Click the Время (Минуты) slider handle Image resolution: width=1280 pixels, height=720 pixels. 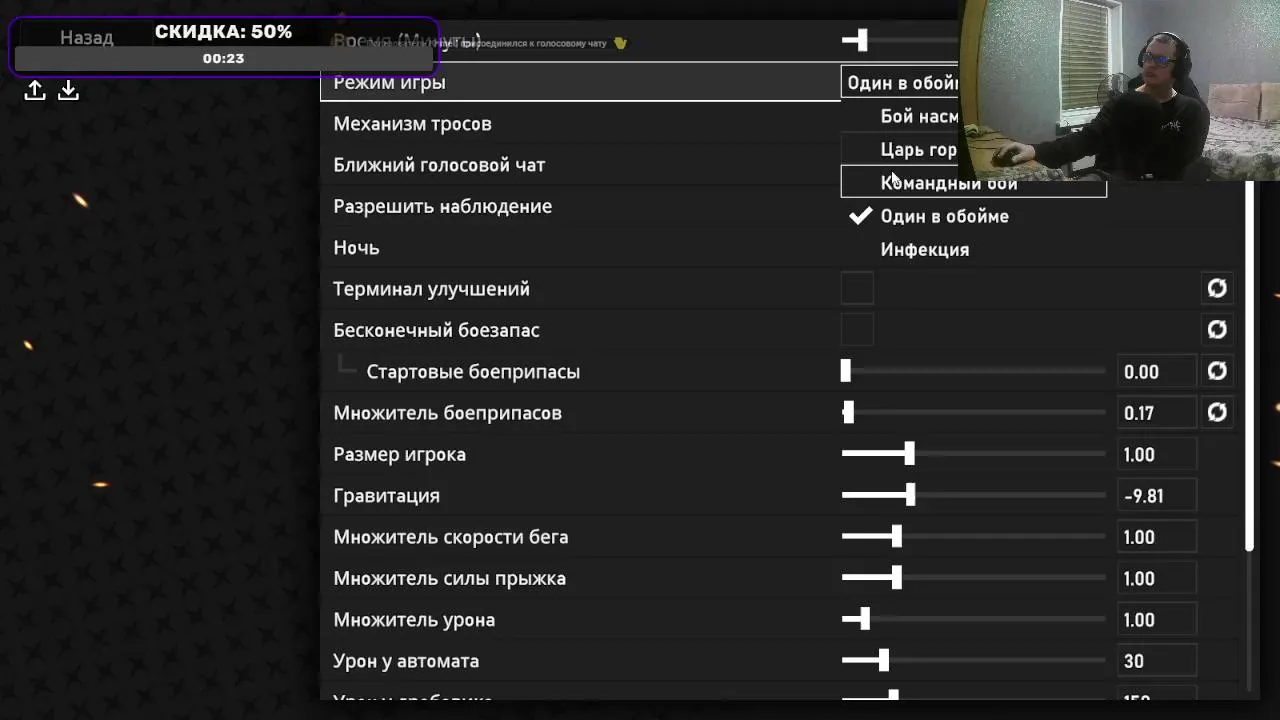861,40
